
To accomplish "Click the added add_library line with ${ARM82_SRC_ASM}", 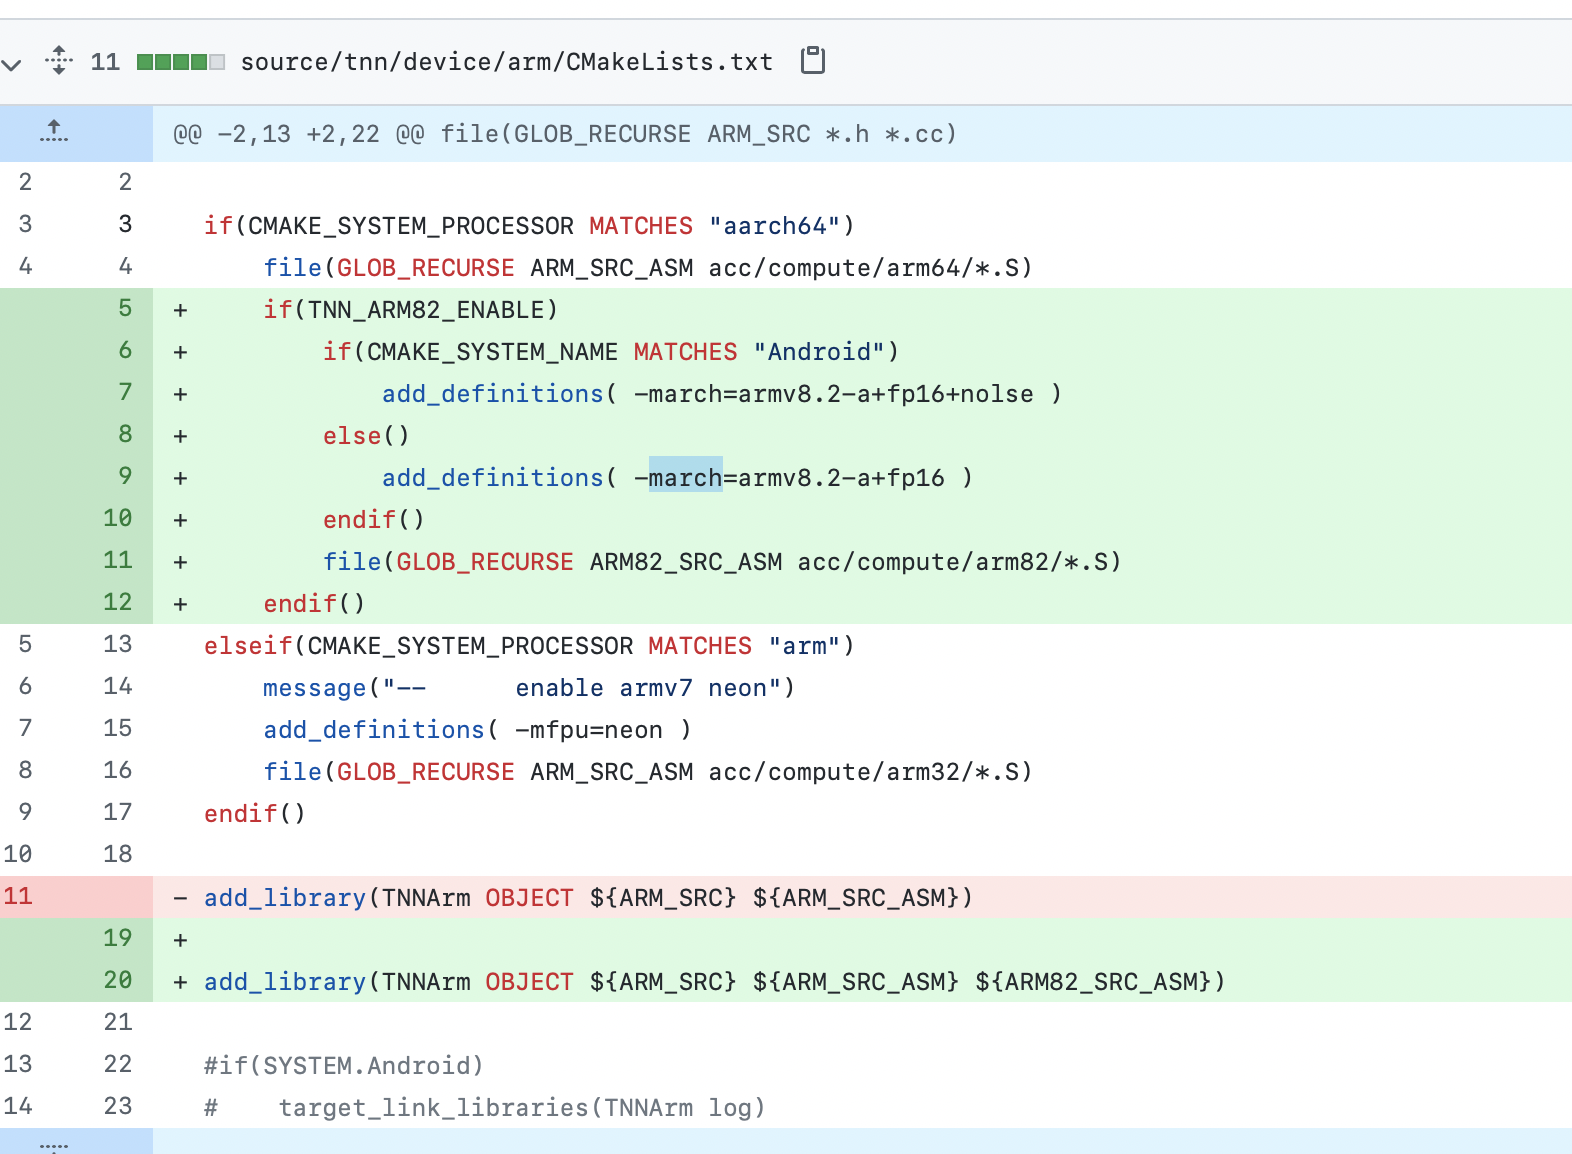I will coord(715,982).
